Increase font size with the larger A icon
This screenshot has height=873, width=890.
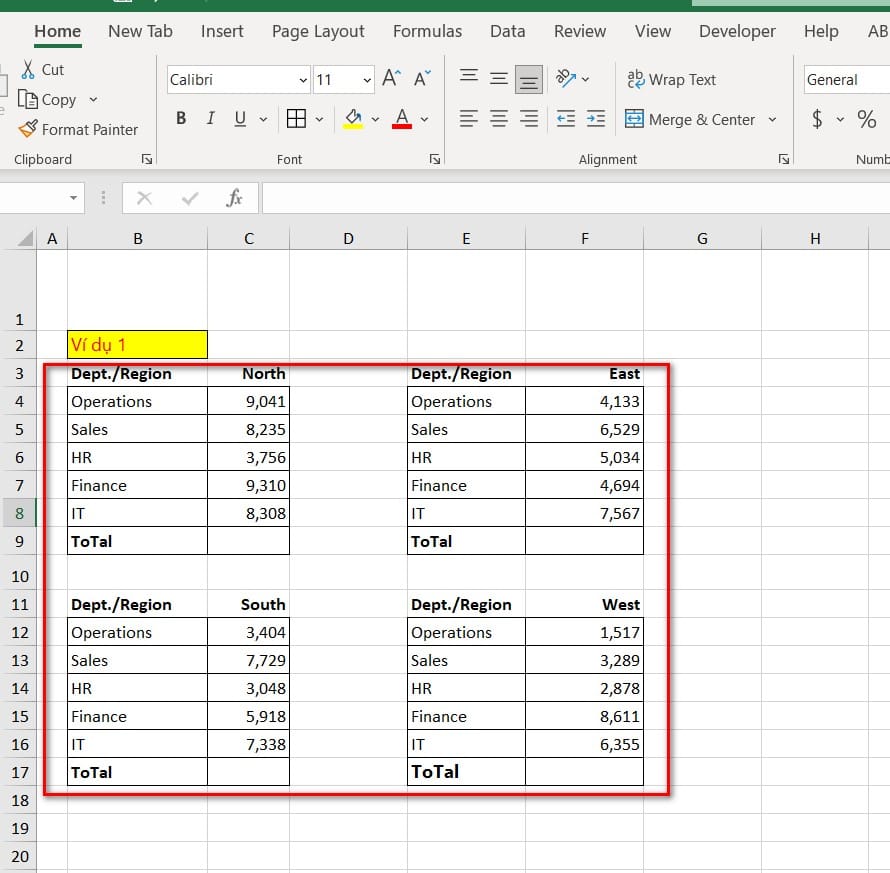click(x=392, y=79)
